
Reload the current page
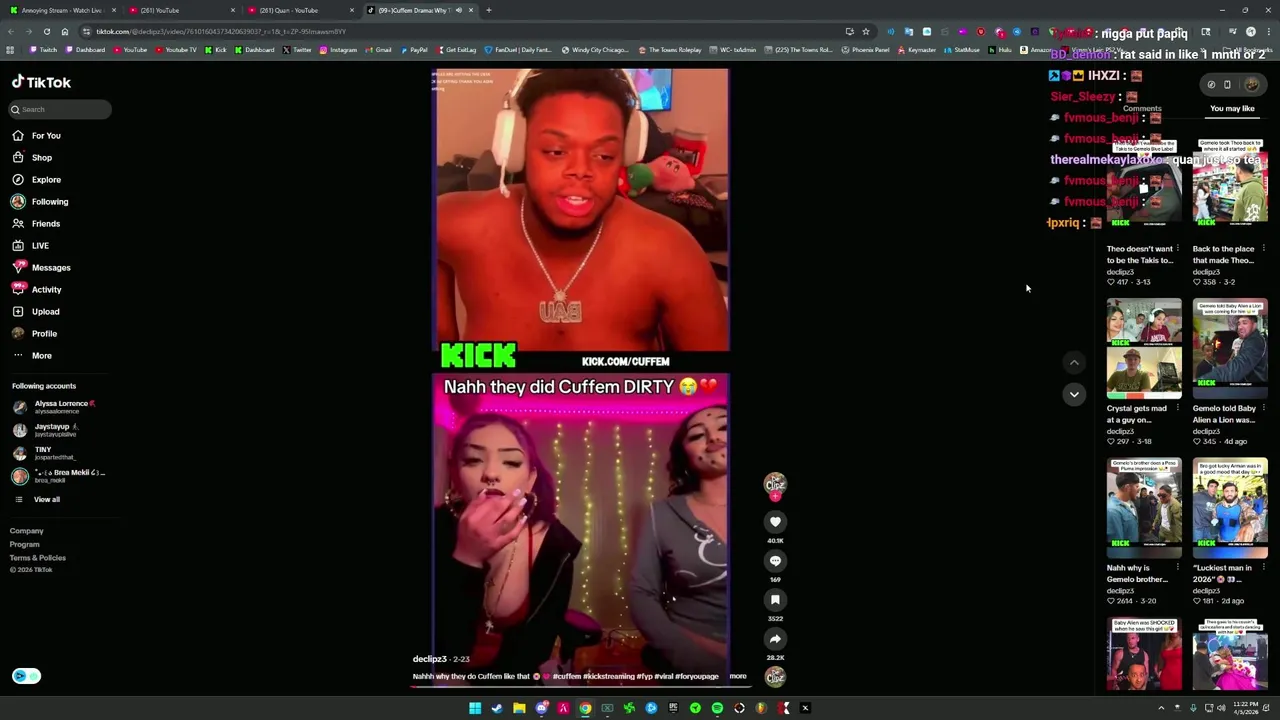[x=46, y=31]
